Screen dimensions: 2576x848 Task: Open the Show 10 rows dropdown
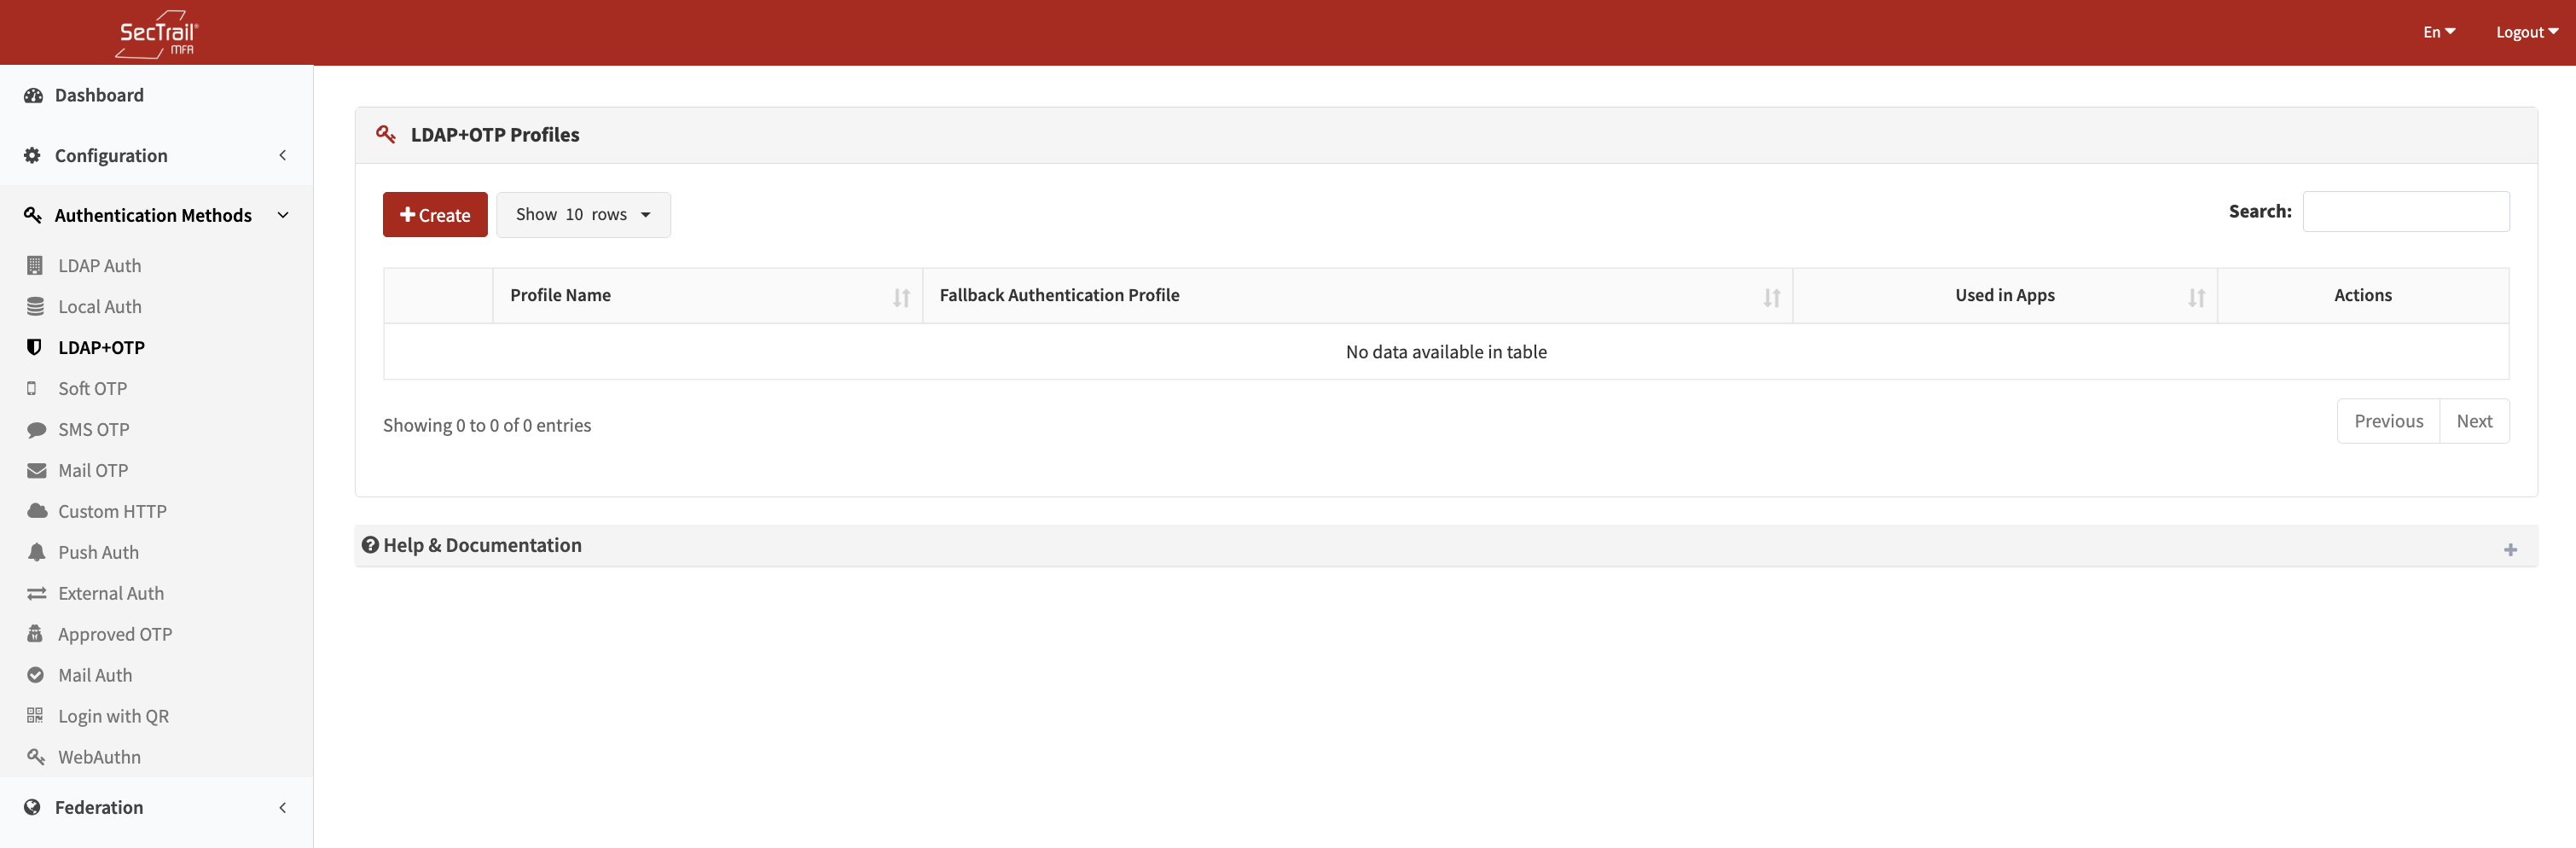tap(583, 215)
